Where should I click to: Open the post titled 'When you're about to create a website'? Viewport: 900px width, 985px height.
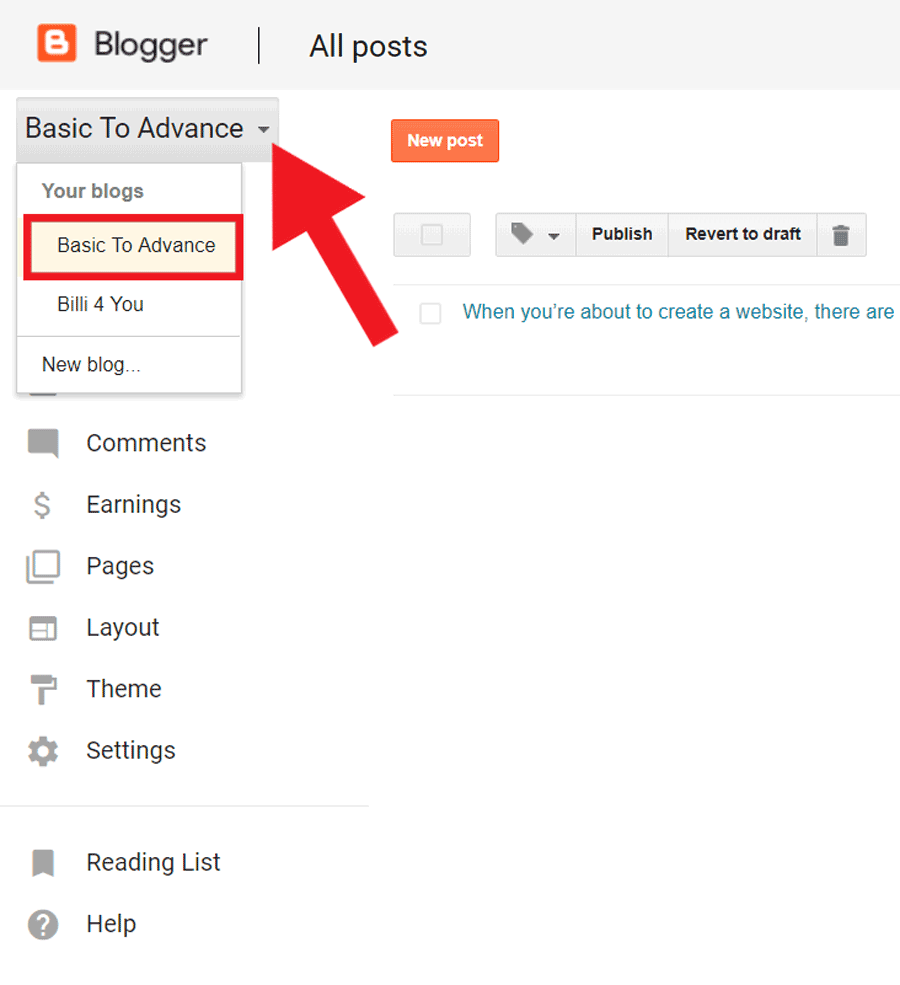coord(678,312)
